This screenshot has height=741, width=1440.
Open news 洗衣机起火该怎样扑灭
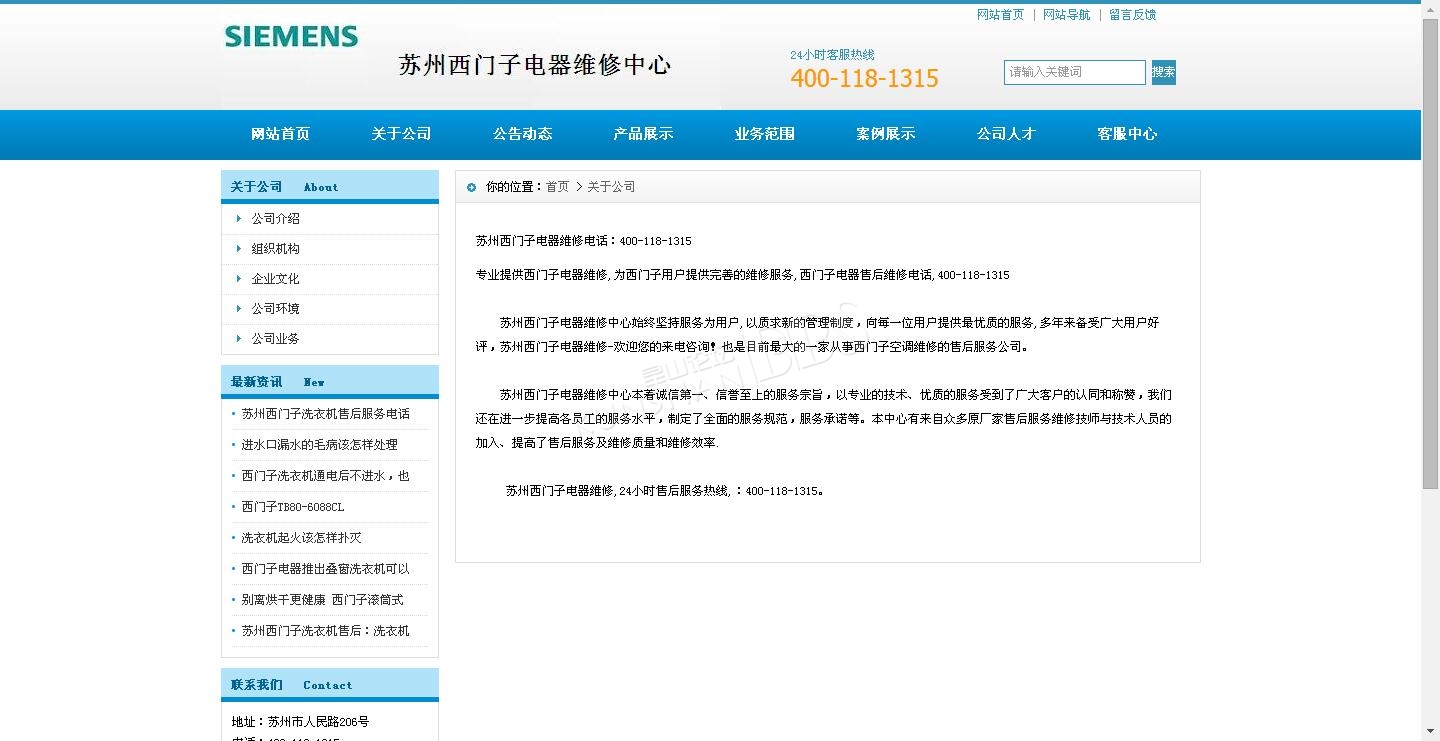click(x=301, y=537)
